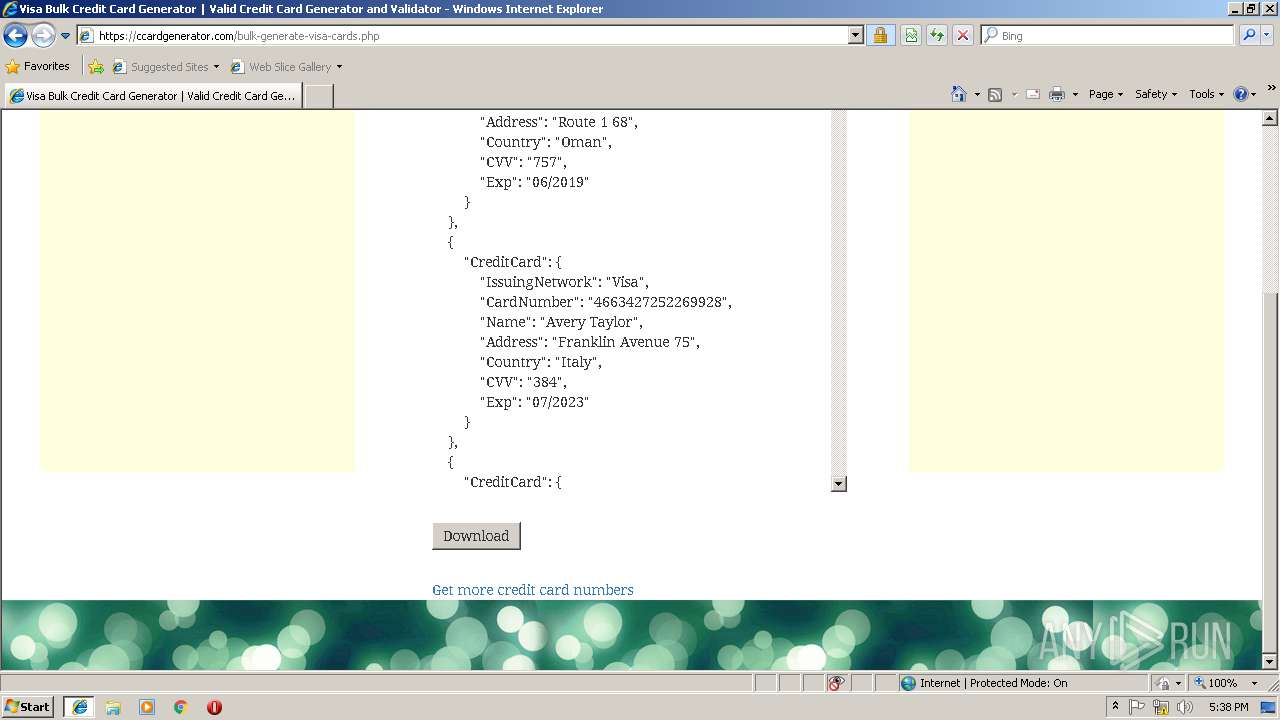The width and height of the screenshot is (1280, 720).
Task: Click the Stop loading X icon
Action: [x=963, y=36]
